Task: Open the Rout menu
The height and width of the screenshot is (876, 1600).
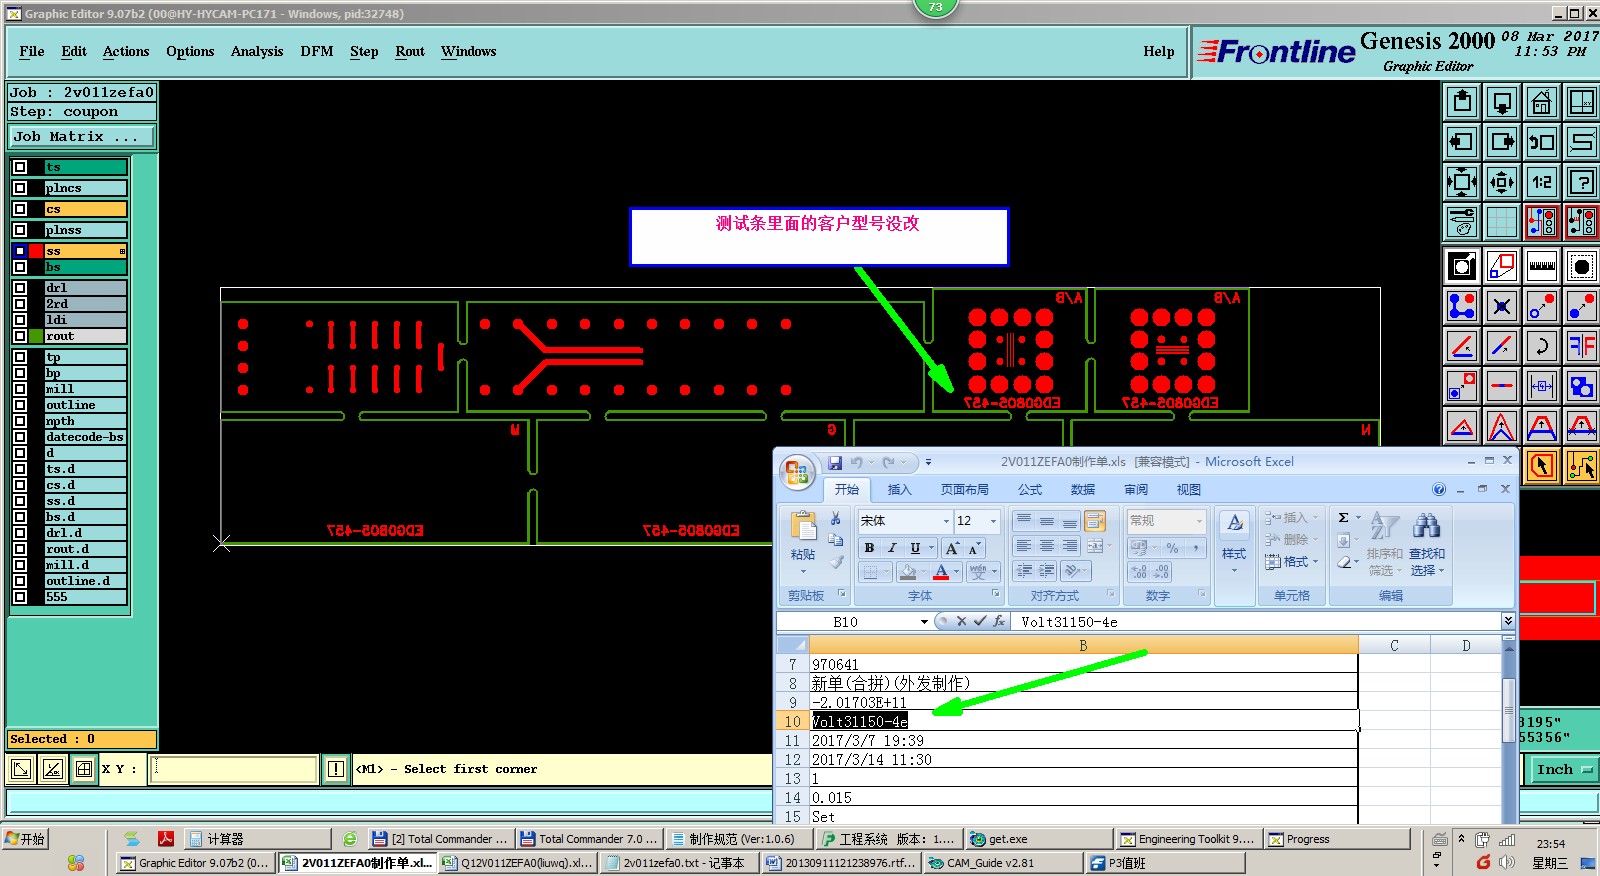Action: point(410,51)
